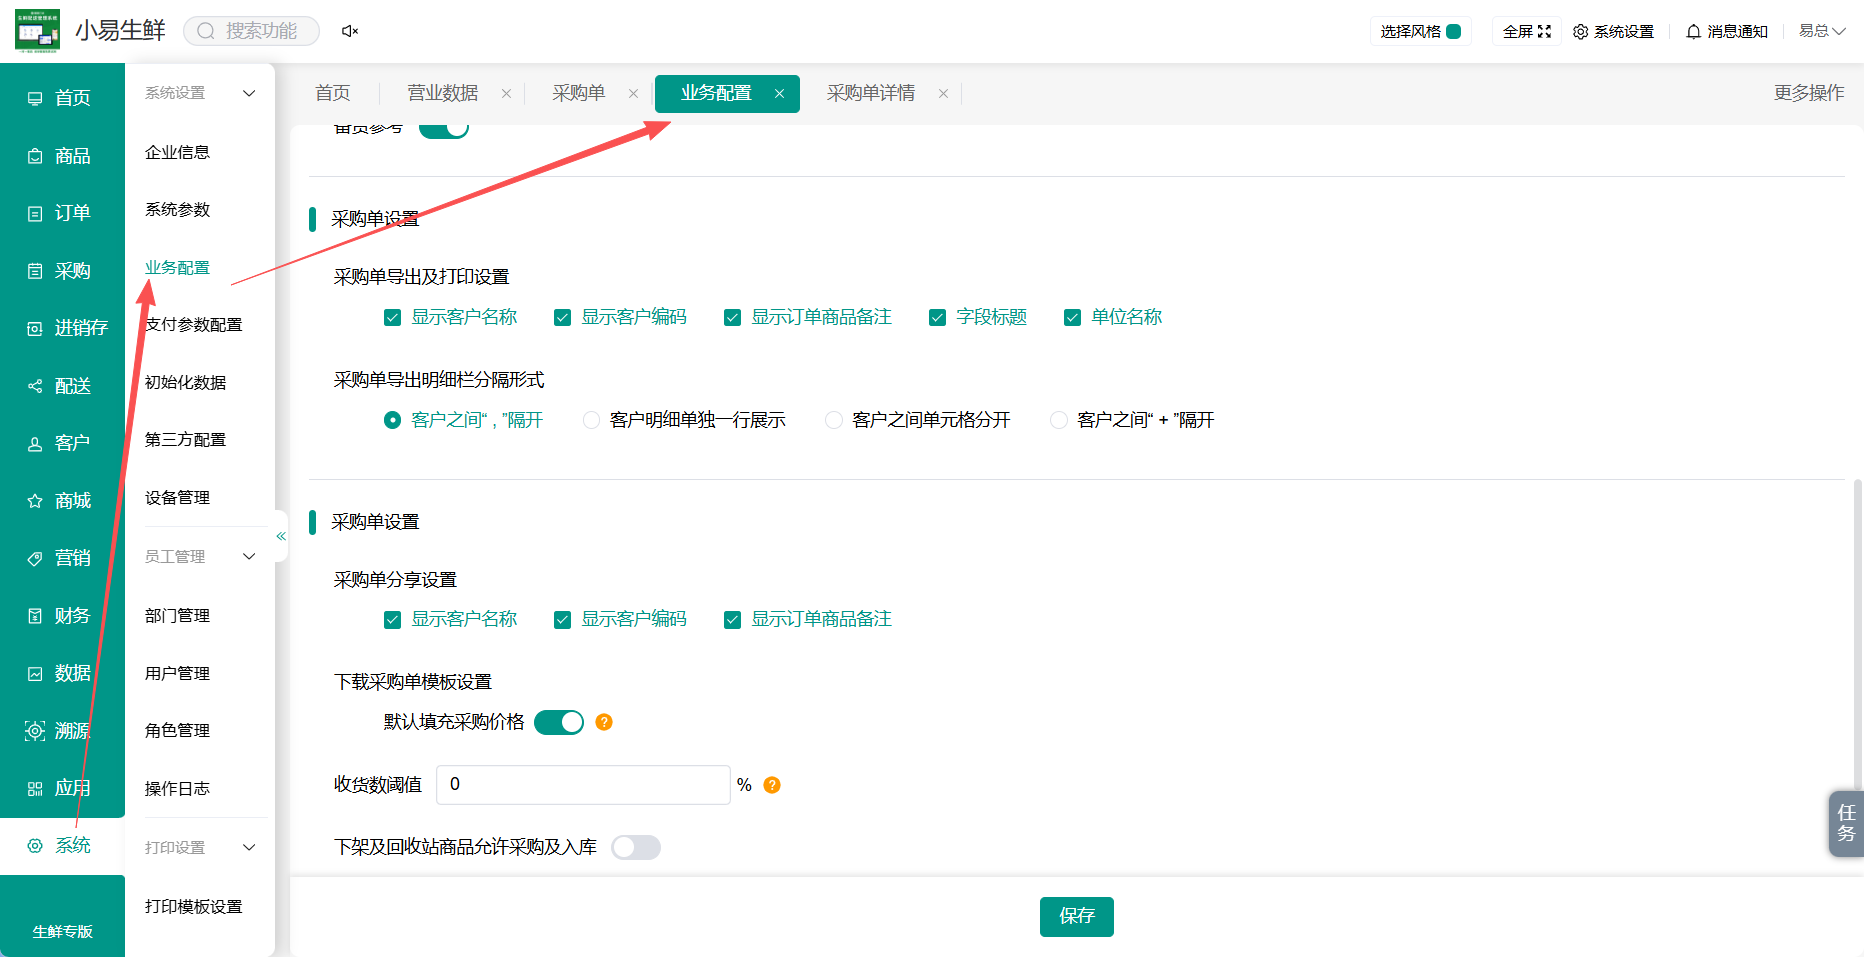Open the 任务 floating panel button
The height and width of the screenshot is (957, 1864).
click(x=1846, y=823)
